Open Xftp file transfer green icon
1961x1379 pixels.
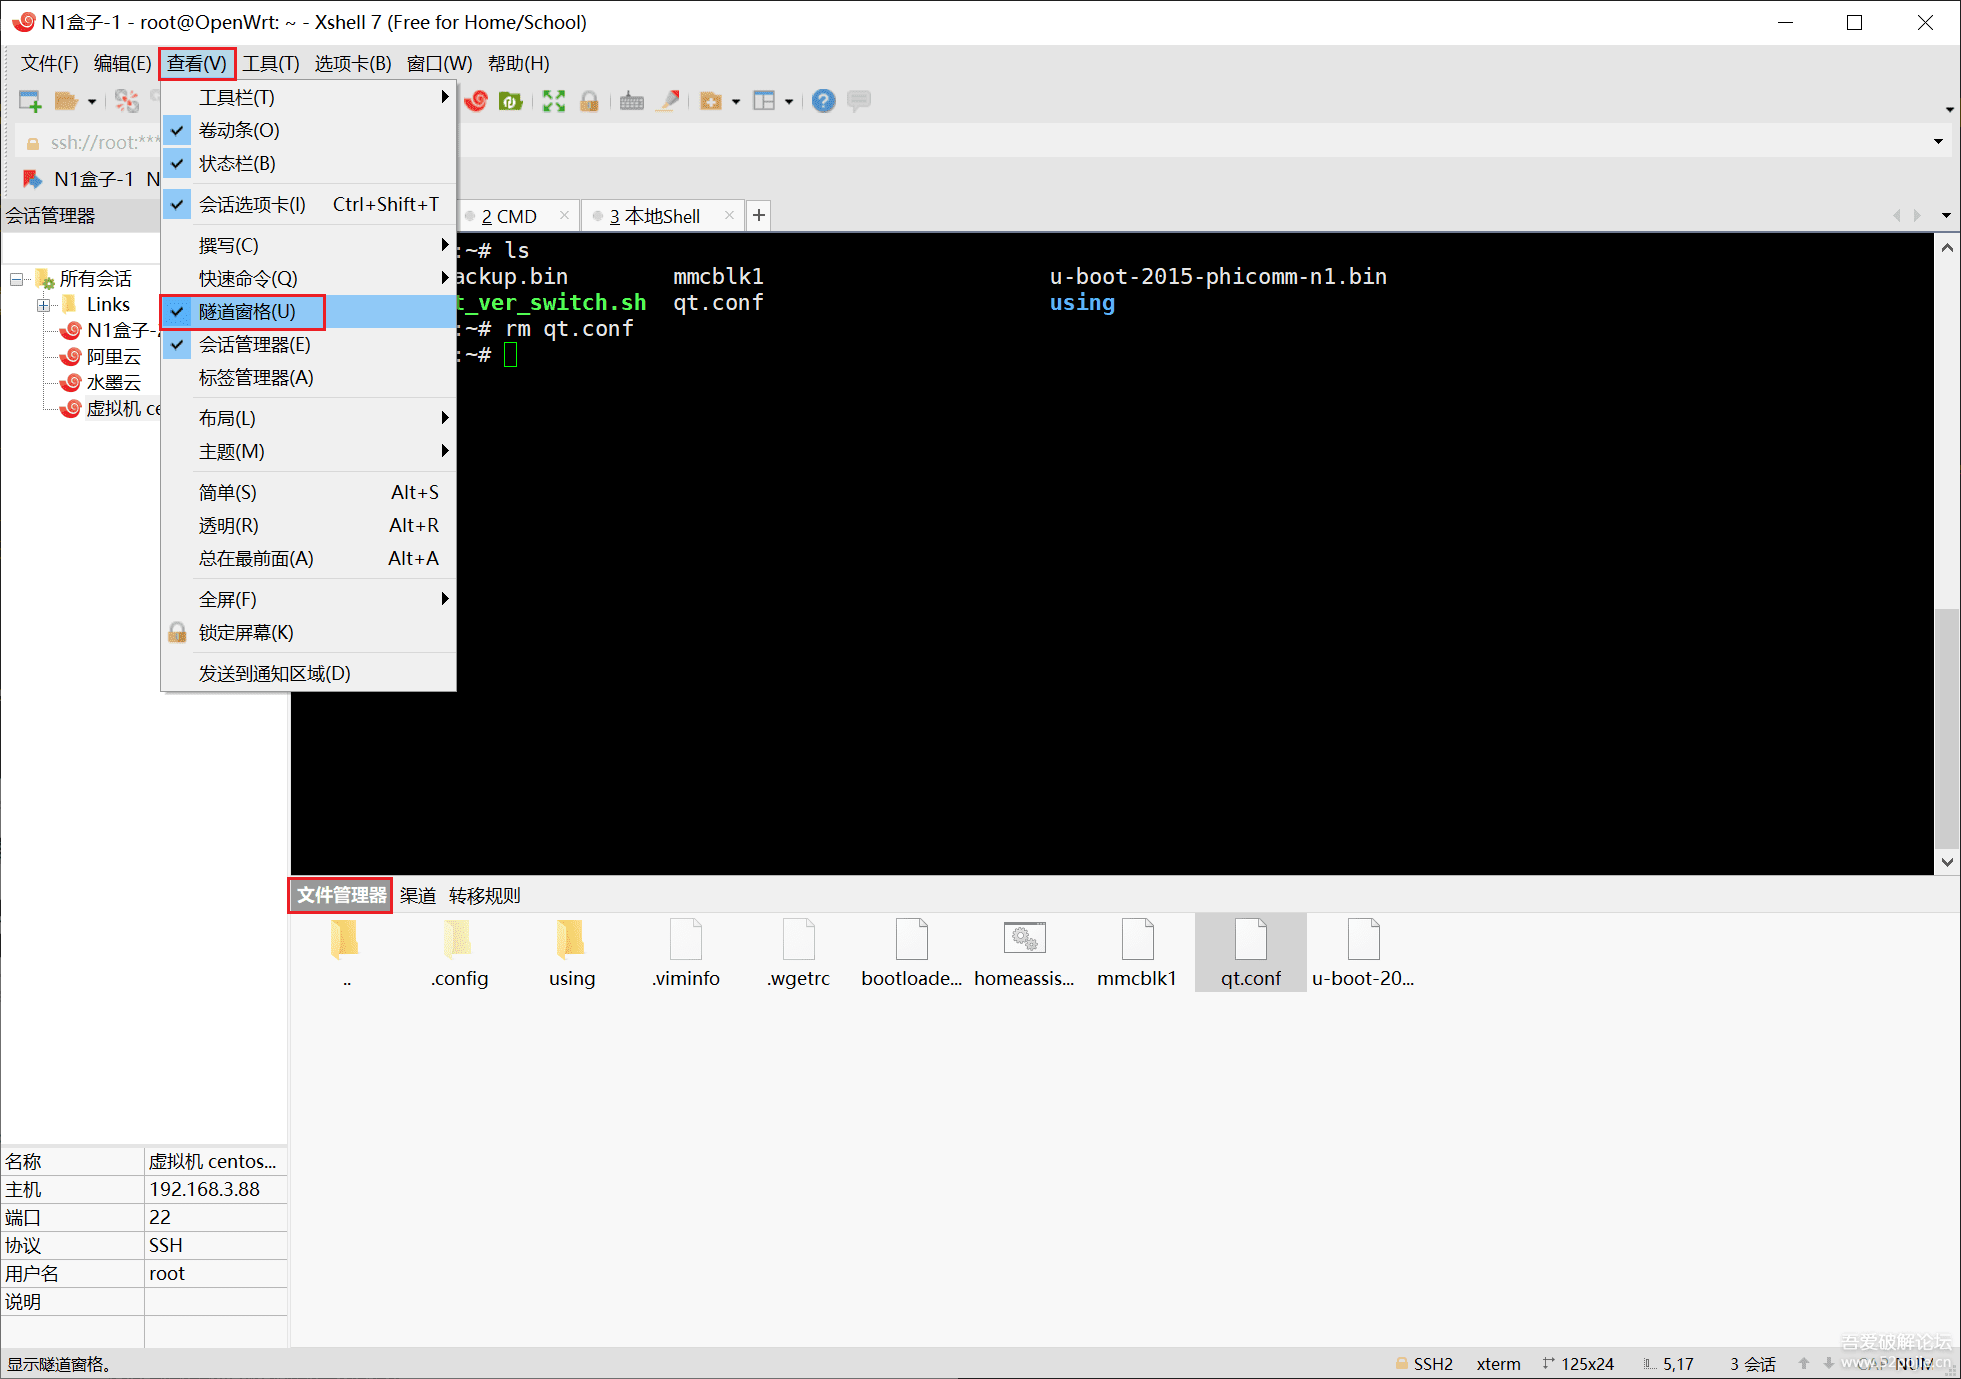[x=511, y=101]
